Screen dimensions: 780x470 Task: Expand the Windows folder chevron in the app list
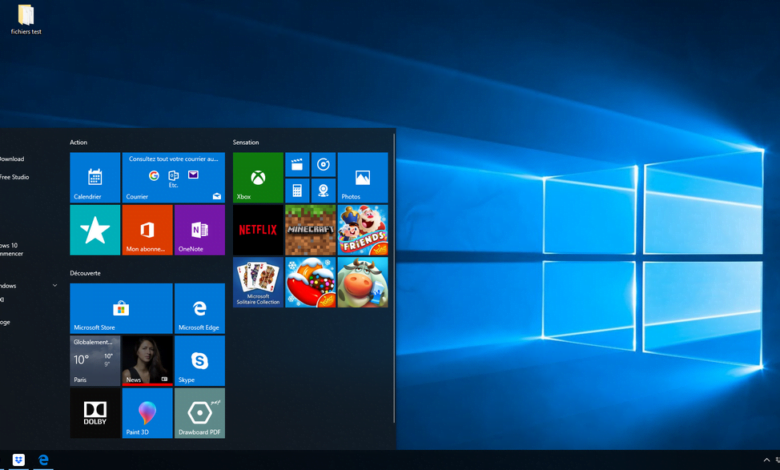click(x=55, y=285)
